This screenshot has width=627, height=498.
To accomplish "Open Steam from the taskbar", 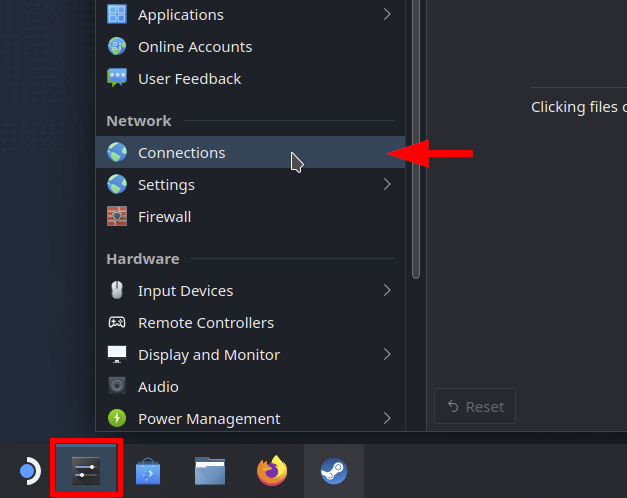I will pyautogui.click(x=334, y=471).
